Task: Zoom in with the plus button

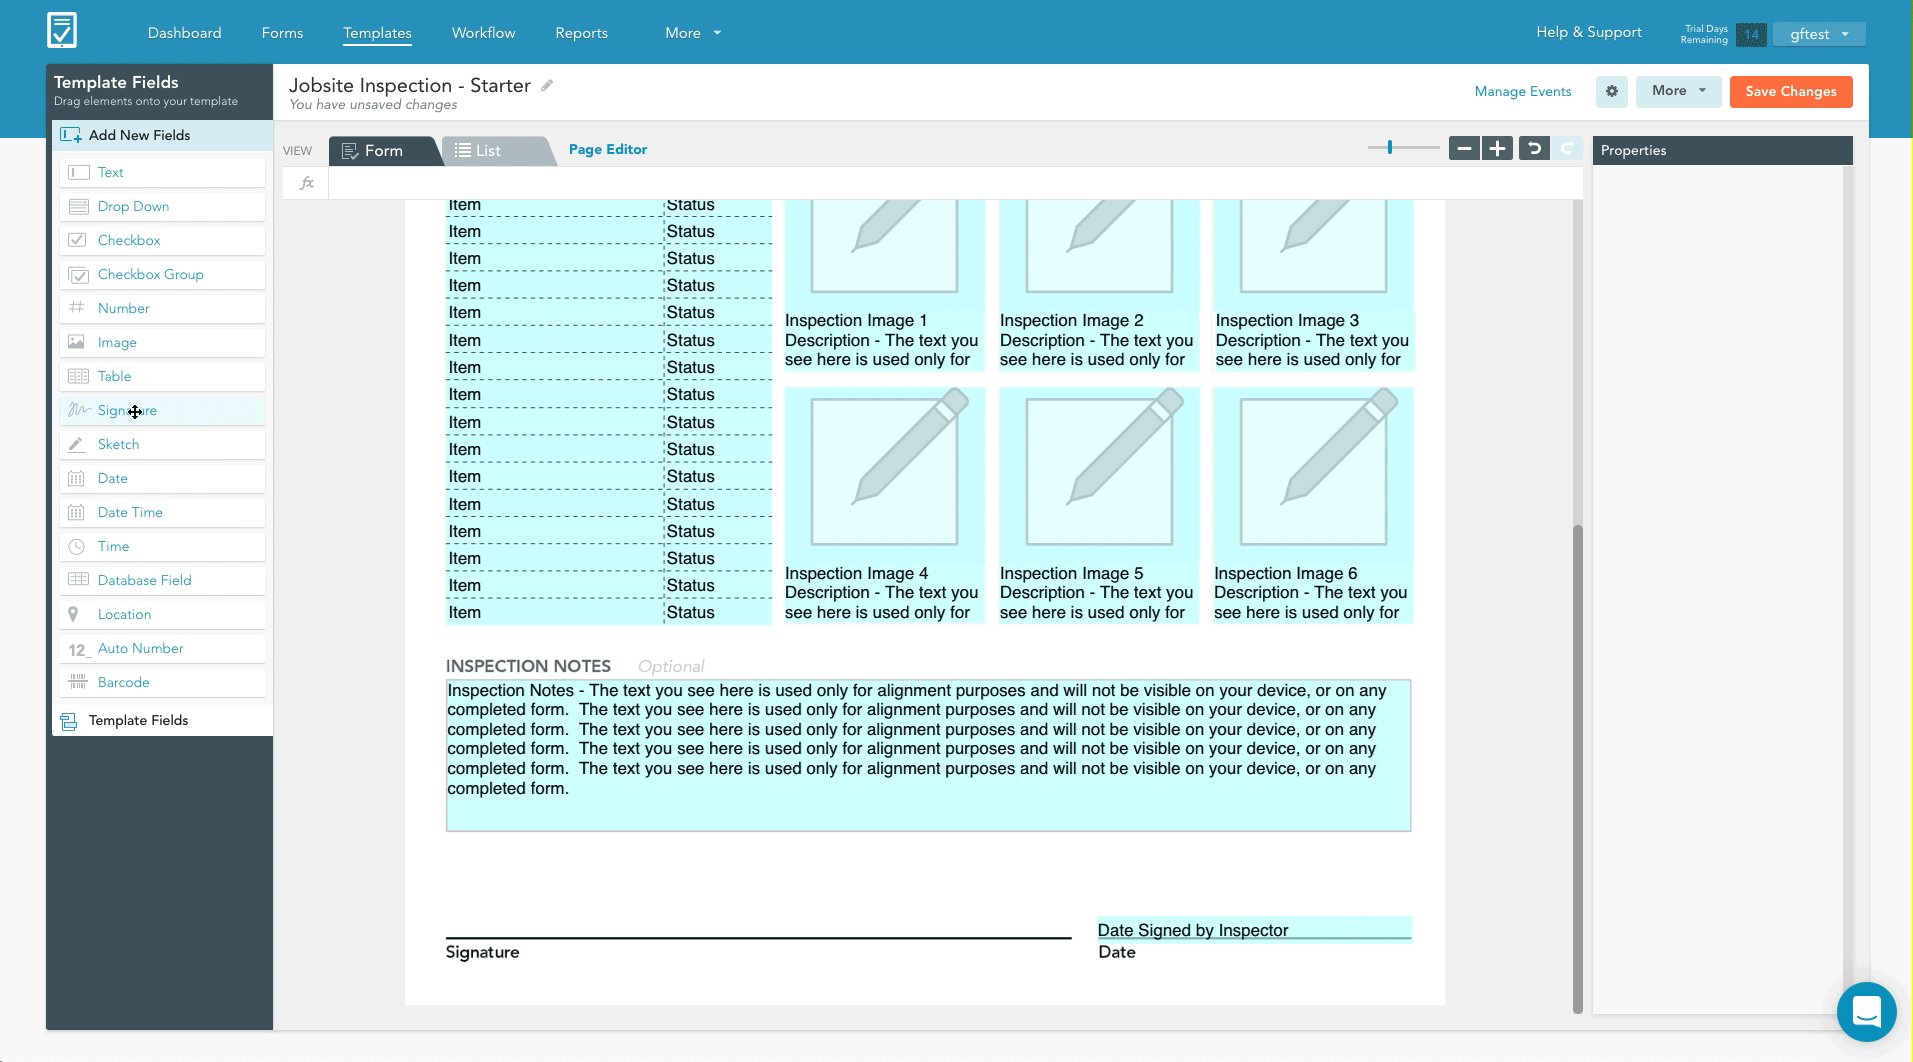Action: pyautogui.click(x=1497, y=149)
